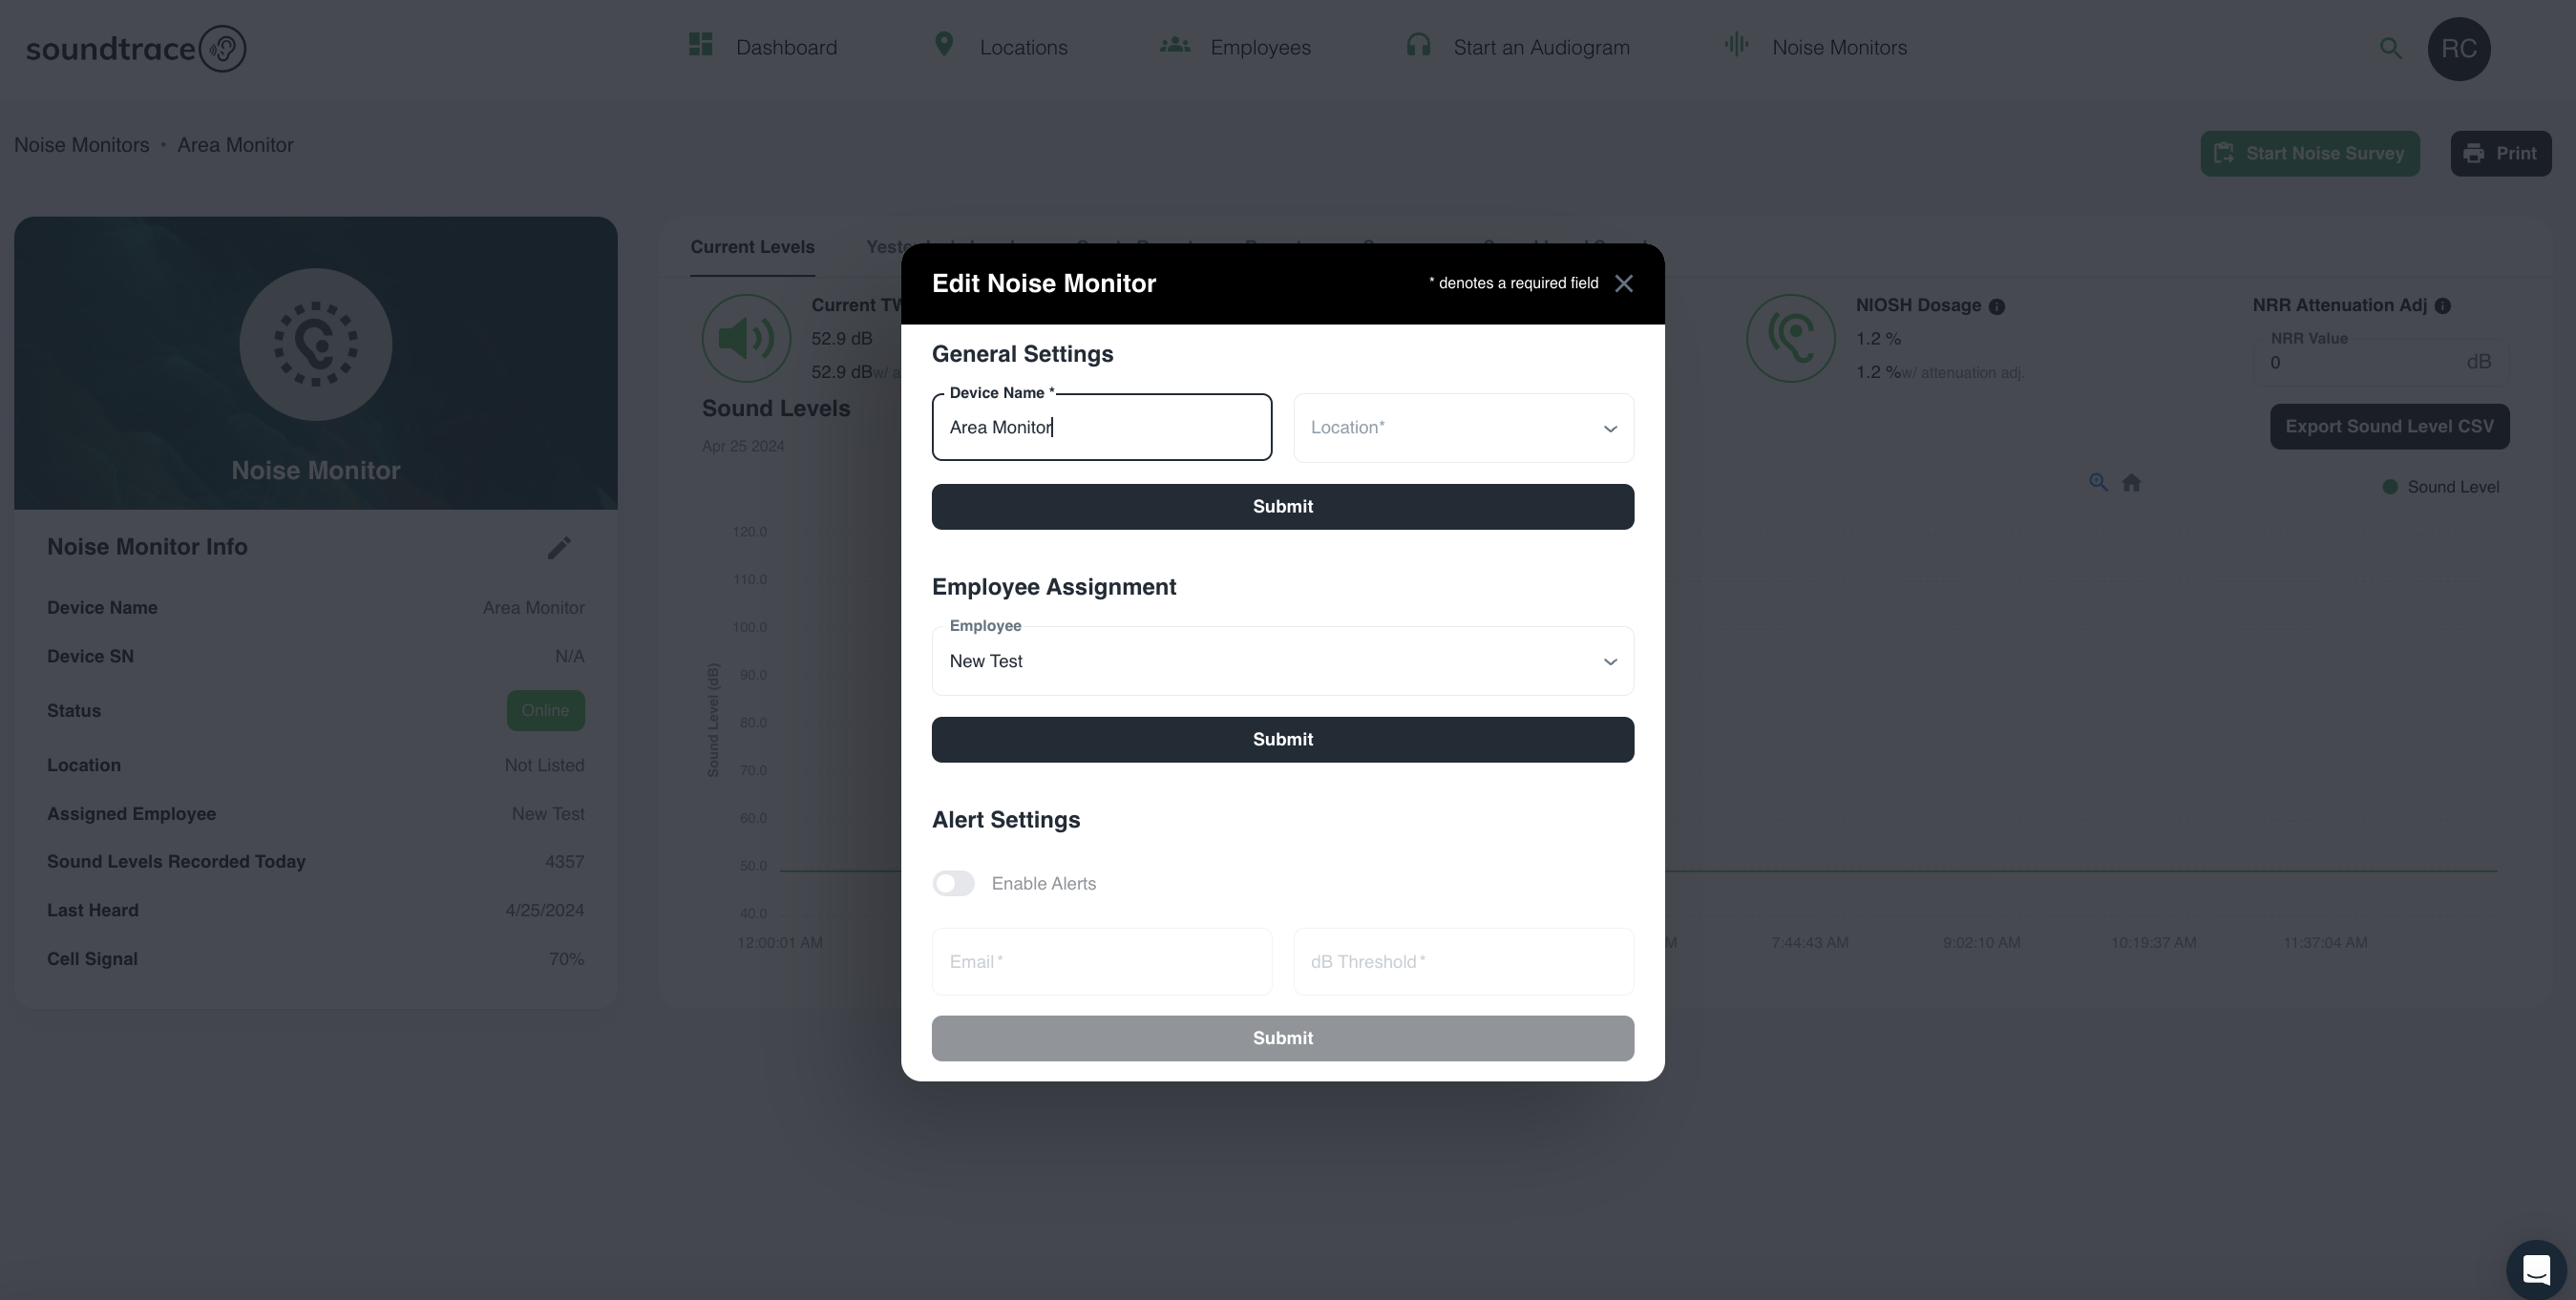Screen dimensions: 2576x1300
Task: Click the chart home reset icon
Action: point(2131,483)
